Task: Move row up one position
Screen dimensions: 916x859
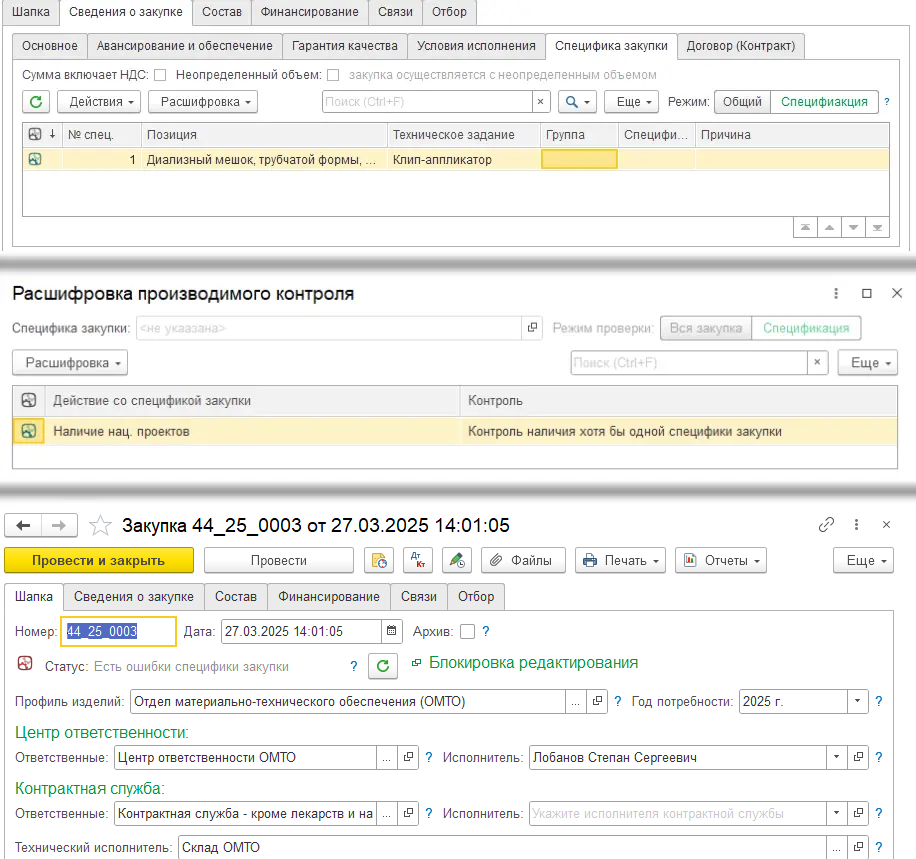Action: point(829,227)
